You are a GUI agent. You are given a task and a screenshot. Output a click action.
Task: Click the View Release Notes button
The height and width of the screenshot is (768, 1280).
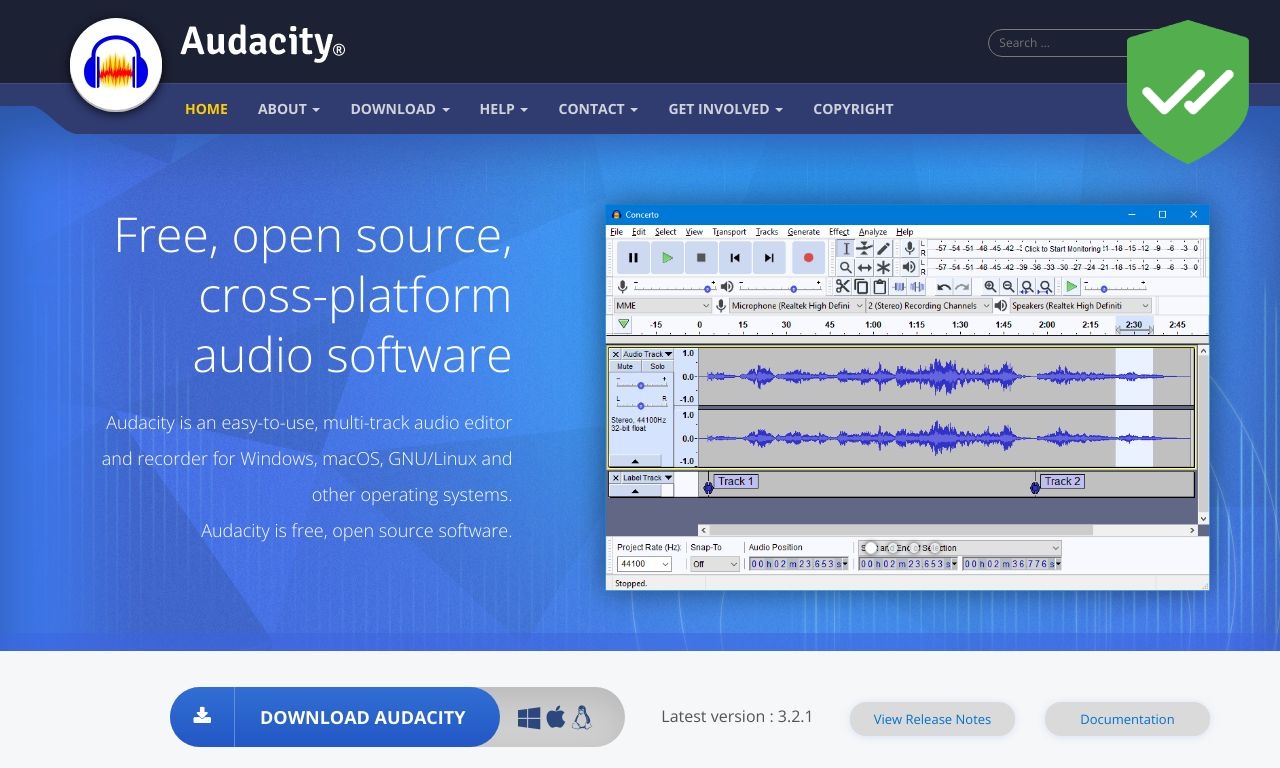coord(932,719)
